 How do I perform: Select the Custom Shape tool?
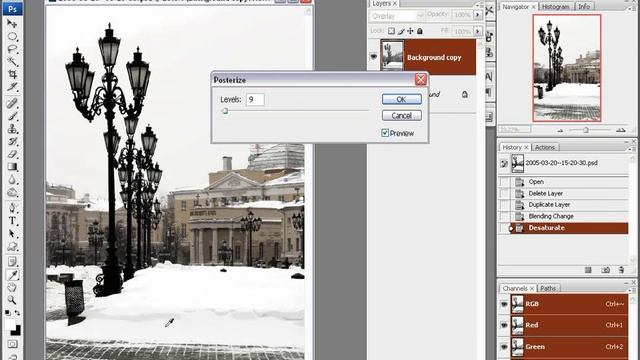(12, 247)
